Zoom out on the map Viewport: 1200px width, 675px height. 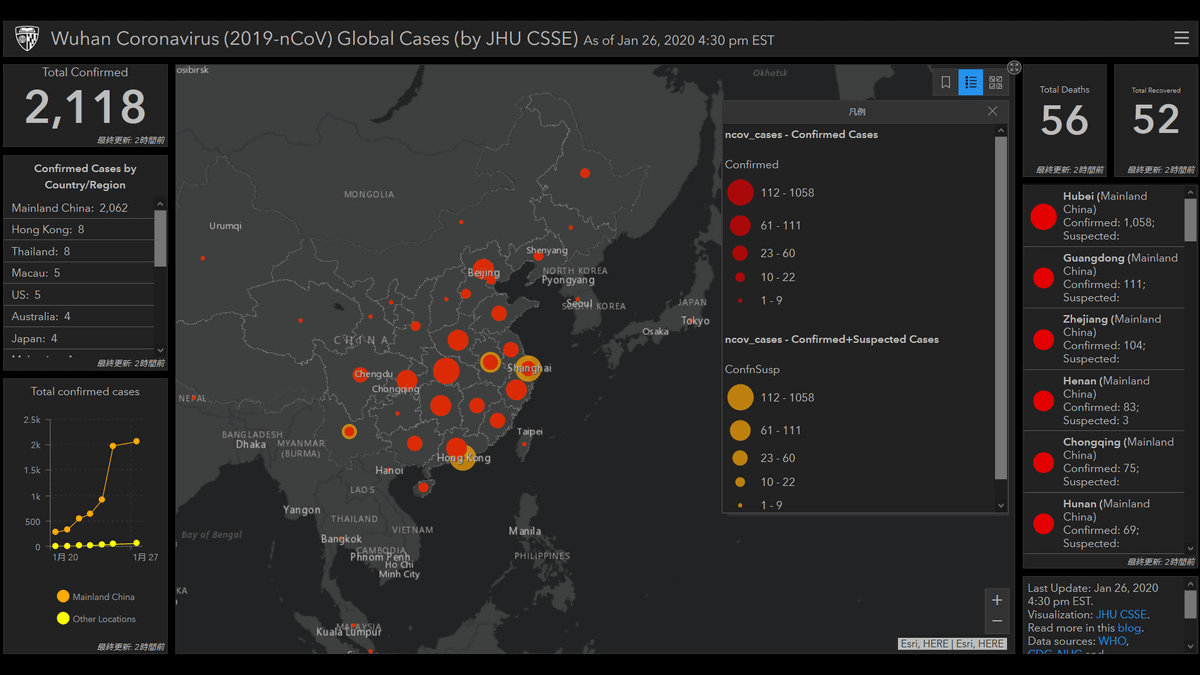click(996, 622)
